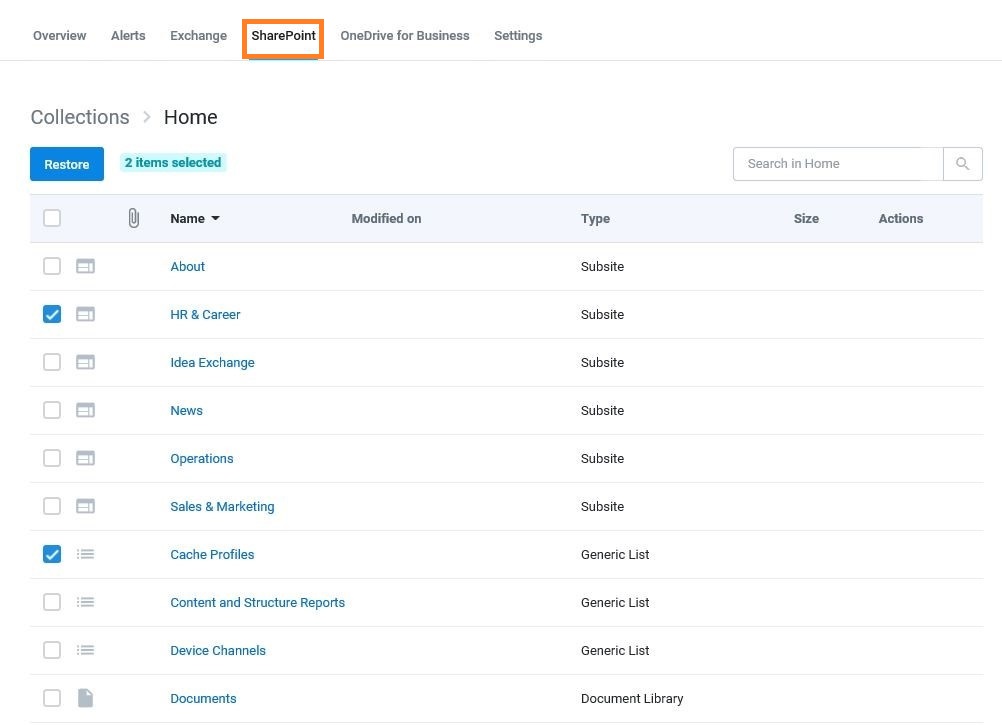Click the search magnifier icon
This screenshot has width=1002, height=725.
click(962, 164)
